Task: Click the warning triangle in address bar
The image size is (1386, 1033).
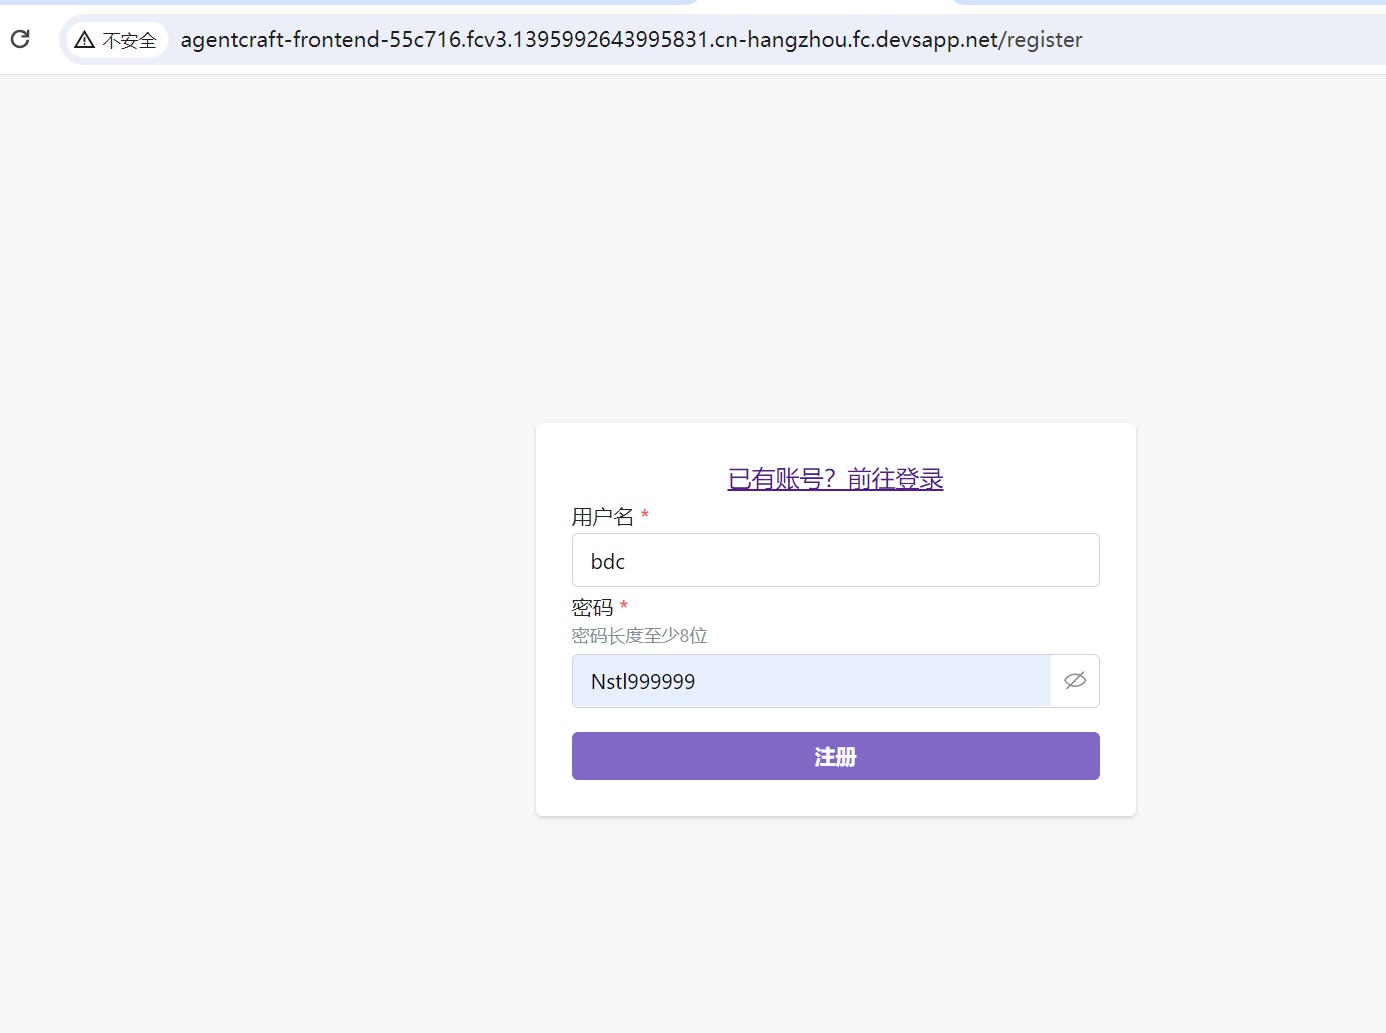Action: pos(84,39)
